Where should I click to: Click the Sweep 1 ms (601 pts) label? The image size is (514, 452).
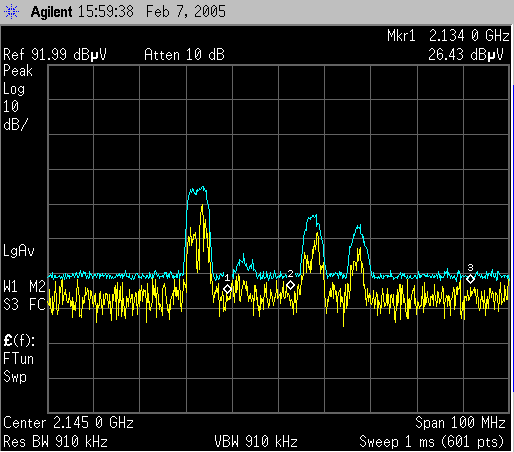432,442
